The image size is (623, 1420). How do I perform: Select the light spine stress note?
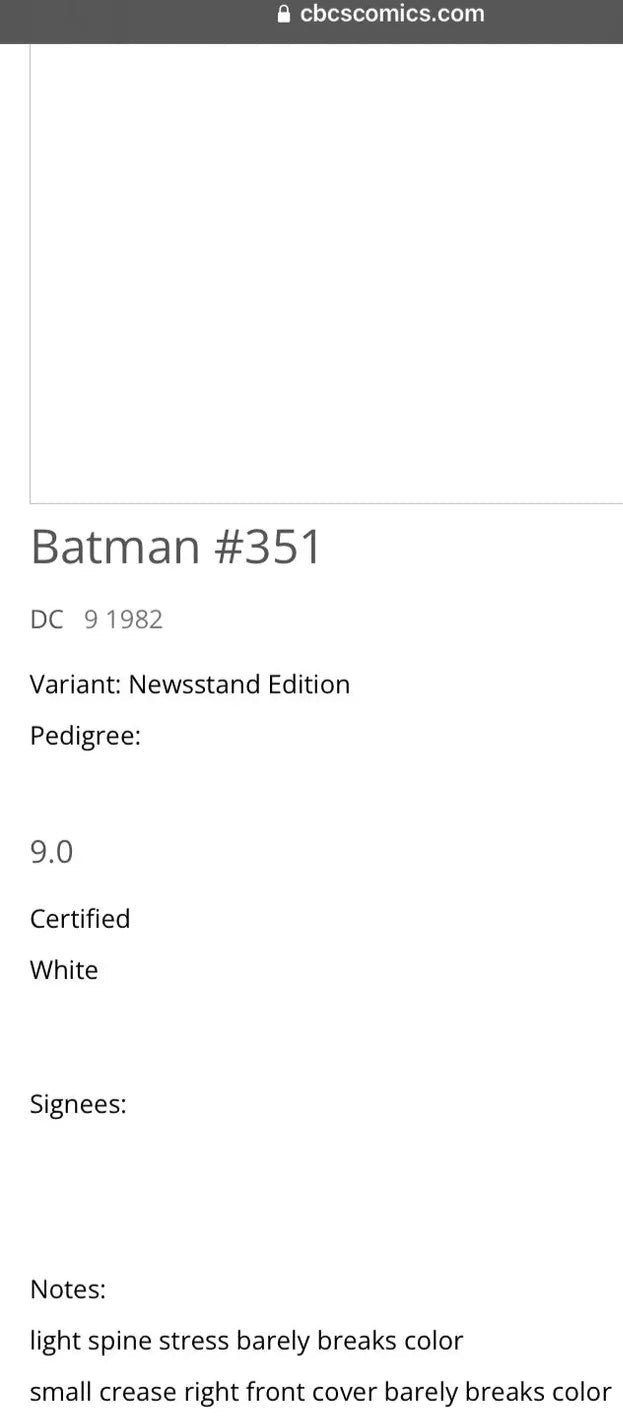click(246, 1340)
